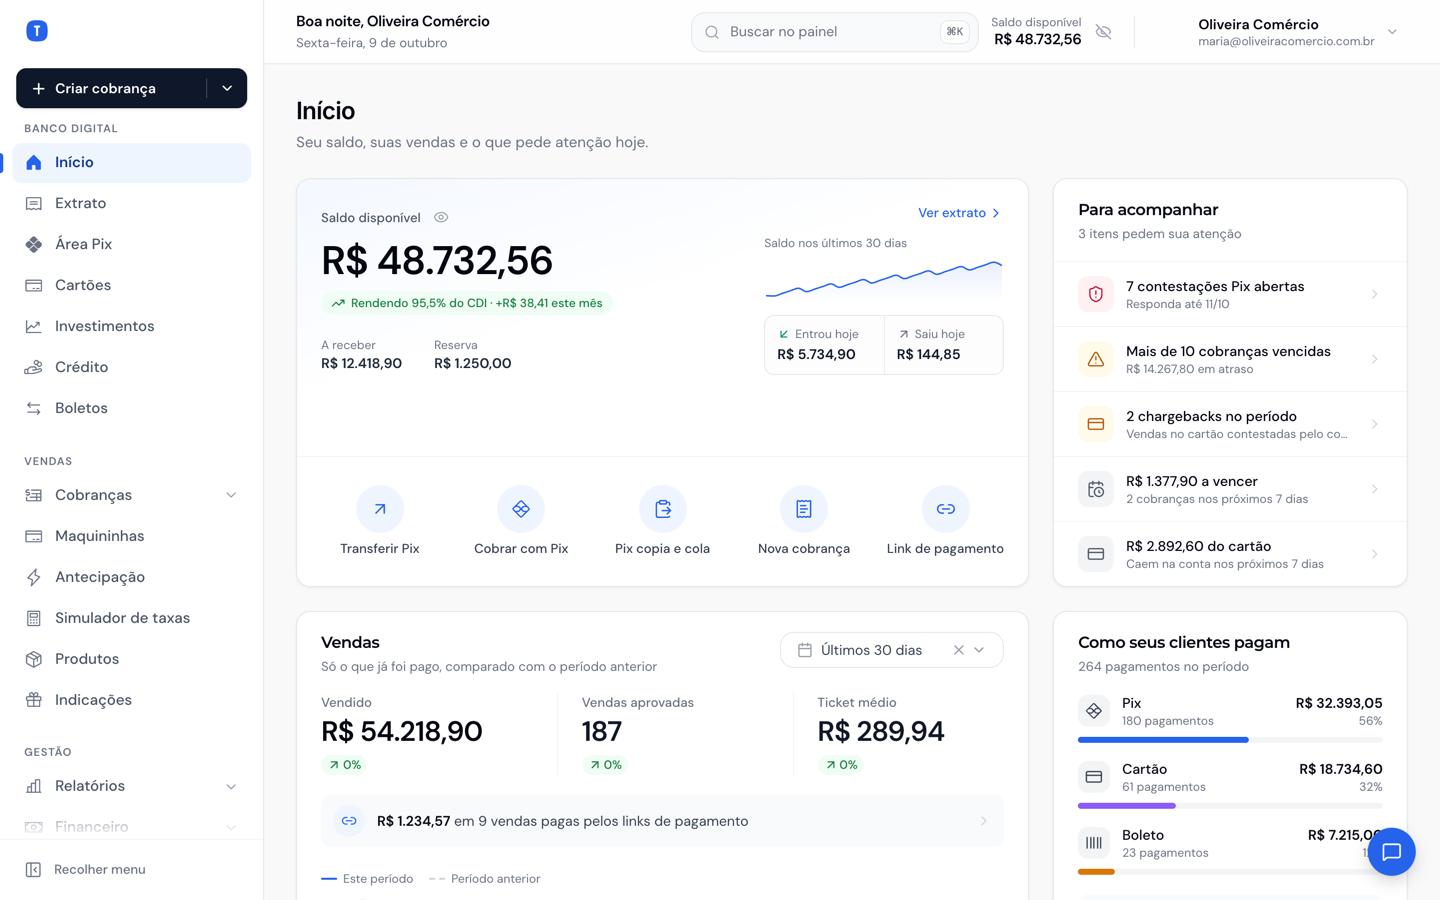Click Ver extrato link

click(x=959, y=213)
